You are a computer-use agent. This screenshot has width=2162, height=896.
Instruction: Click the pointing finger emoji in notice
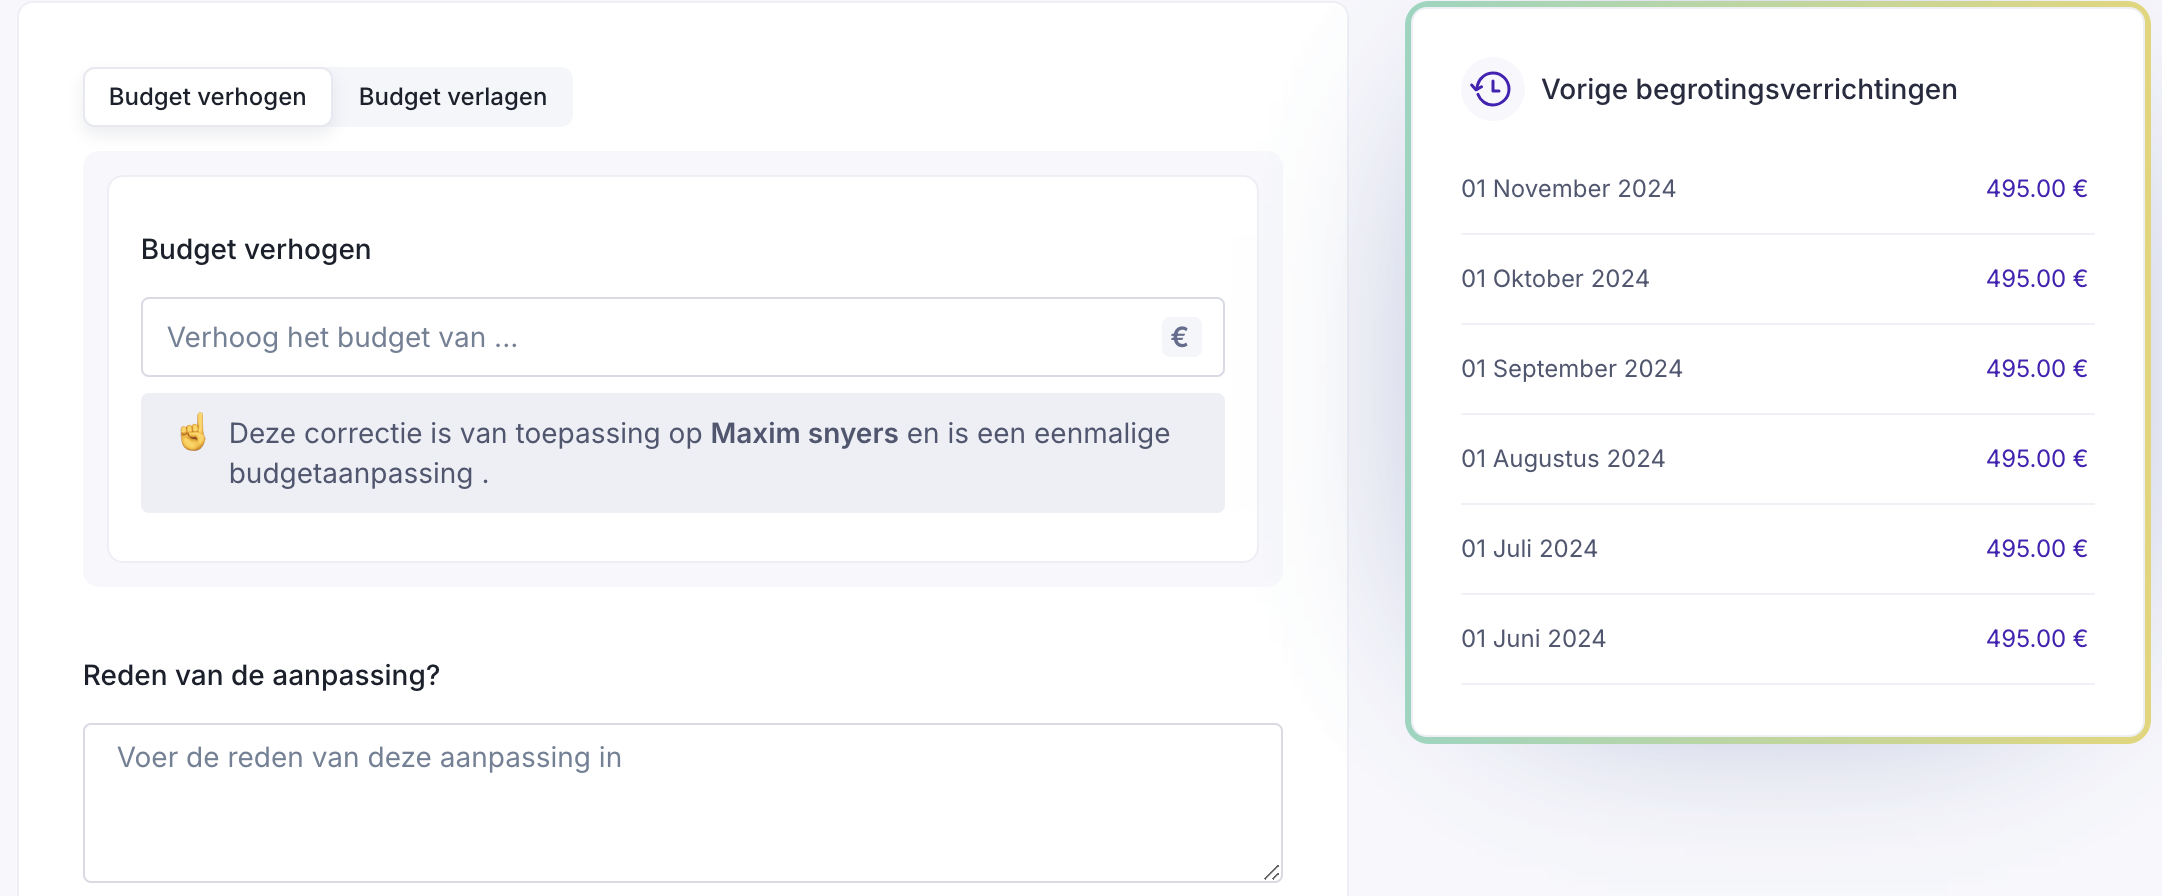(x=193, y=433)
